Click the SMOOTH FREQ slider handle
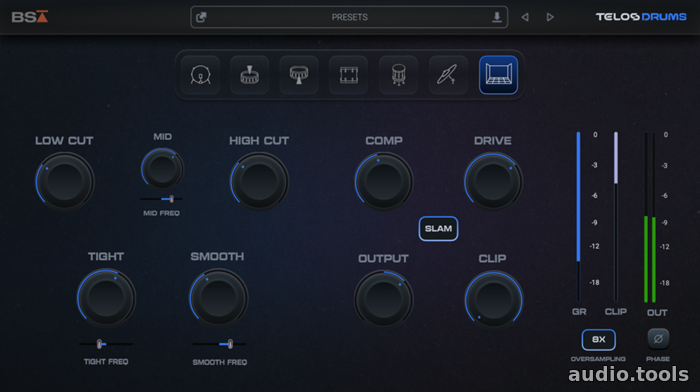The height and width of the screenshot is (392, 700). click(x=230, y=344)
